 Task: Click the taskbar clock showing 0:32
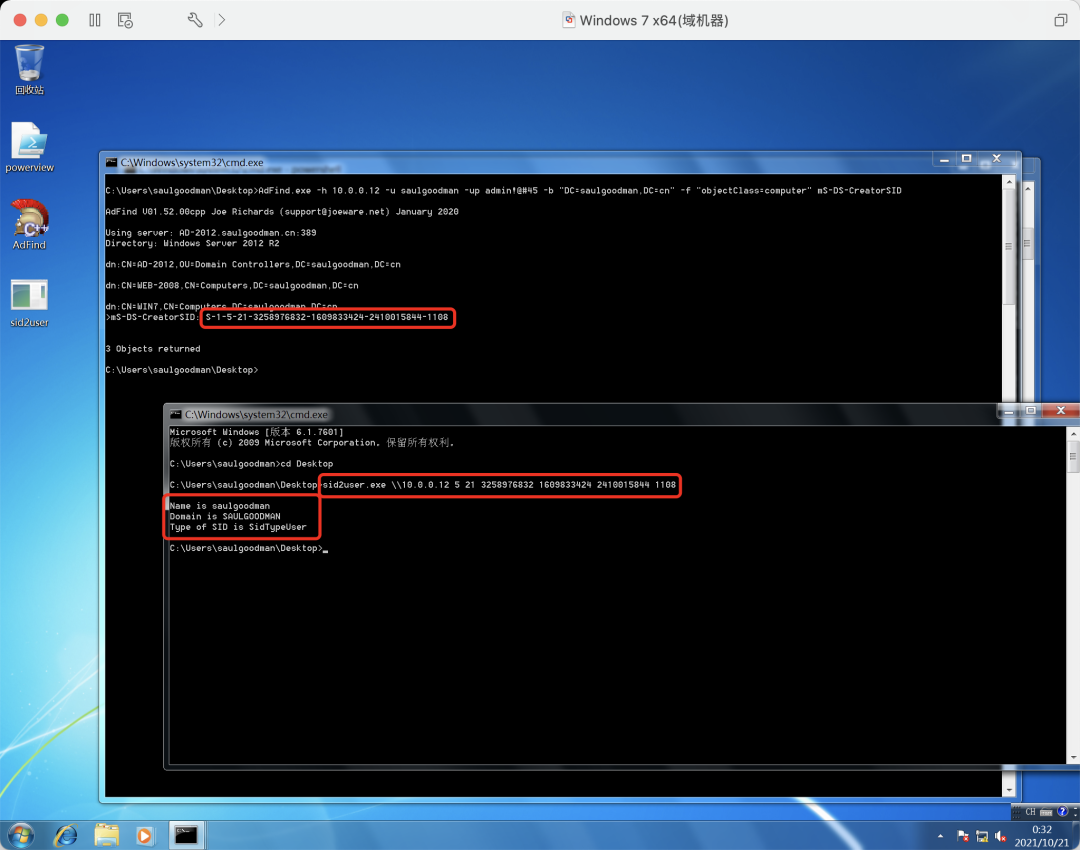pos(1041,836)
